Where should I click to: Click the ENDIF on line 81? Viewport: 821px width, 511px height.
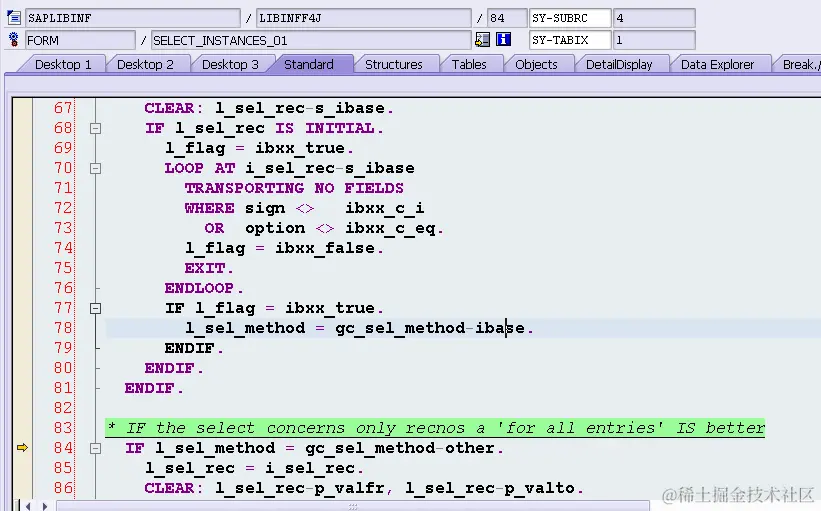(x=154, y=388)
